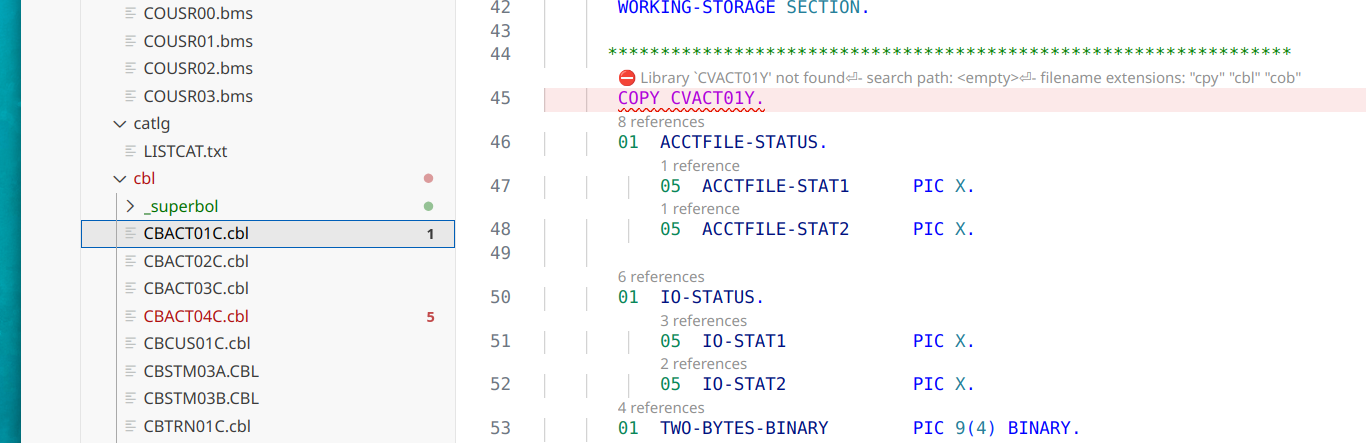Viewport: 1366px width, 443px height.
Task: Click the file icon beside CBACT04C.cbl
Action: [131, 316]
